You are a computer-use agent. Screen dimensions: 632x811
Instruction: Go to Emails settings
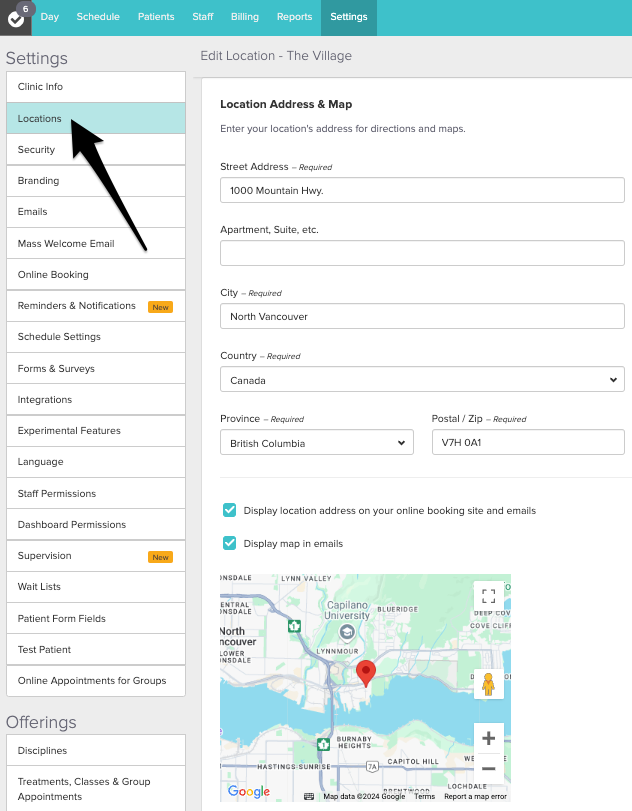(96, 212)
